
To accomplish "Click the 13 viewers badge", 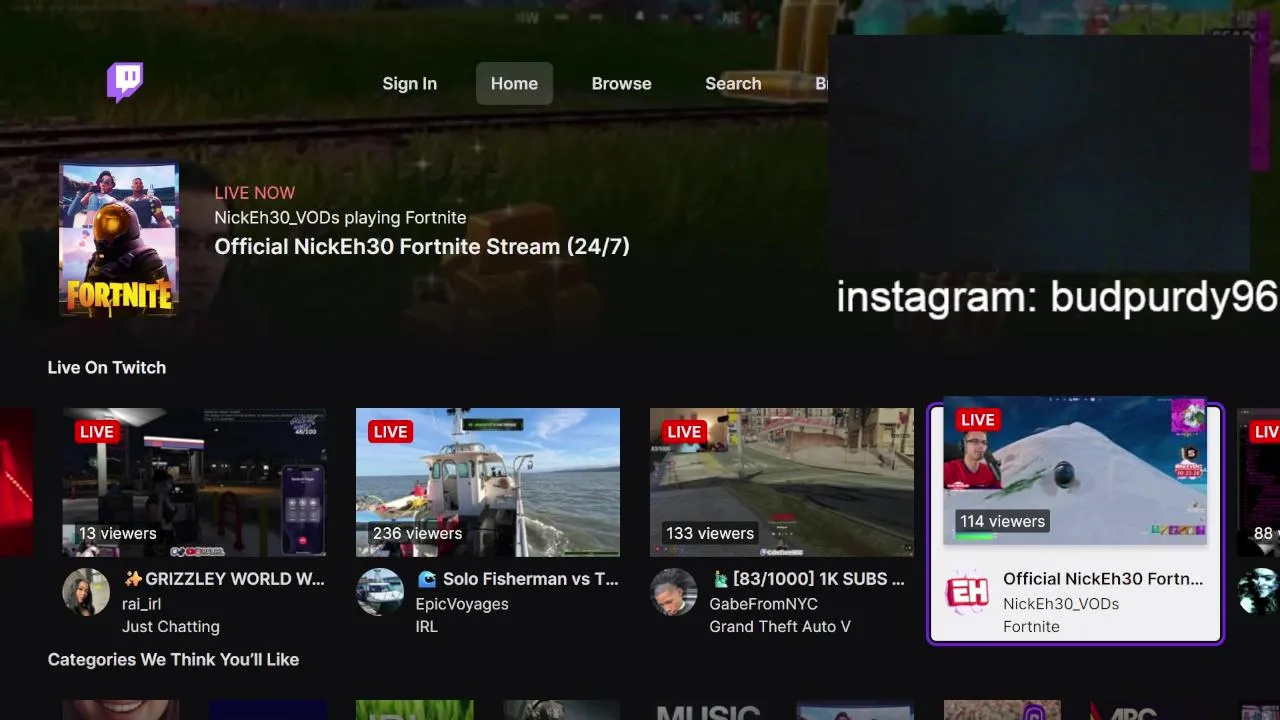I will click(117, 534).
